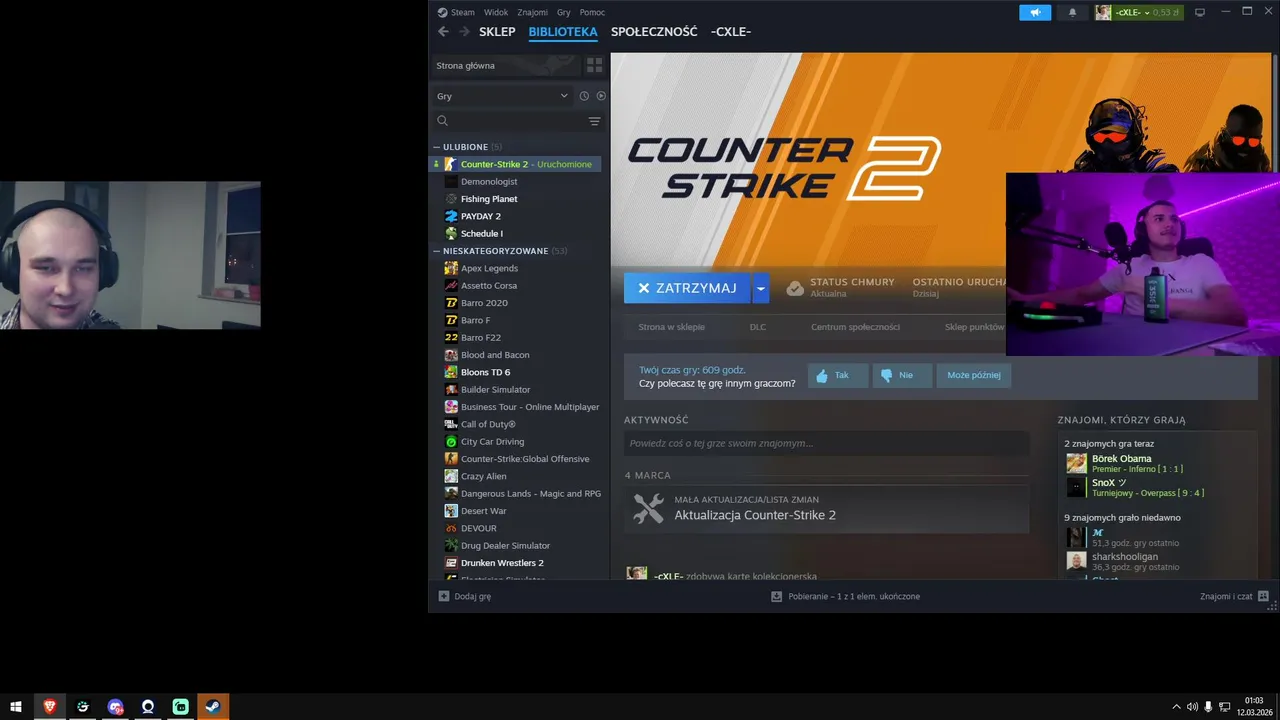Open advanced filter settings icon
Screen dimensions: 1280x720
coord(594,121)
